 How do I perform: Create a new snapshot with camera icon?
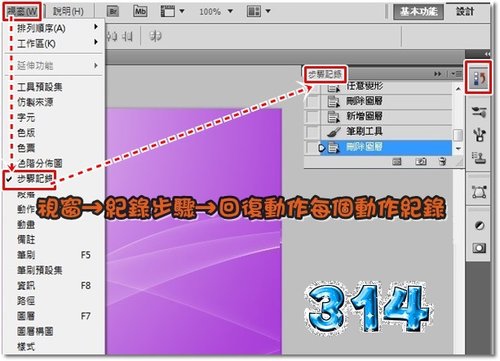[421, 162]
